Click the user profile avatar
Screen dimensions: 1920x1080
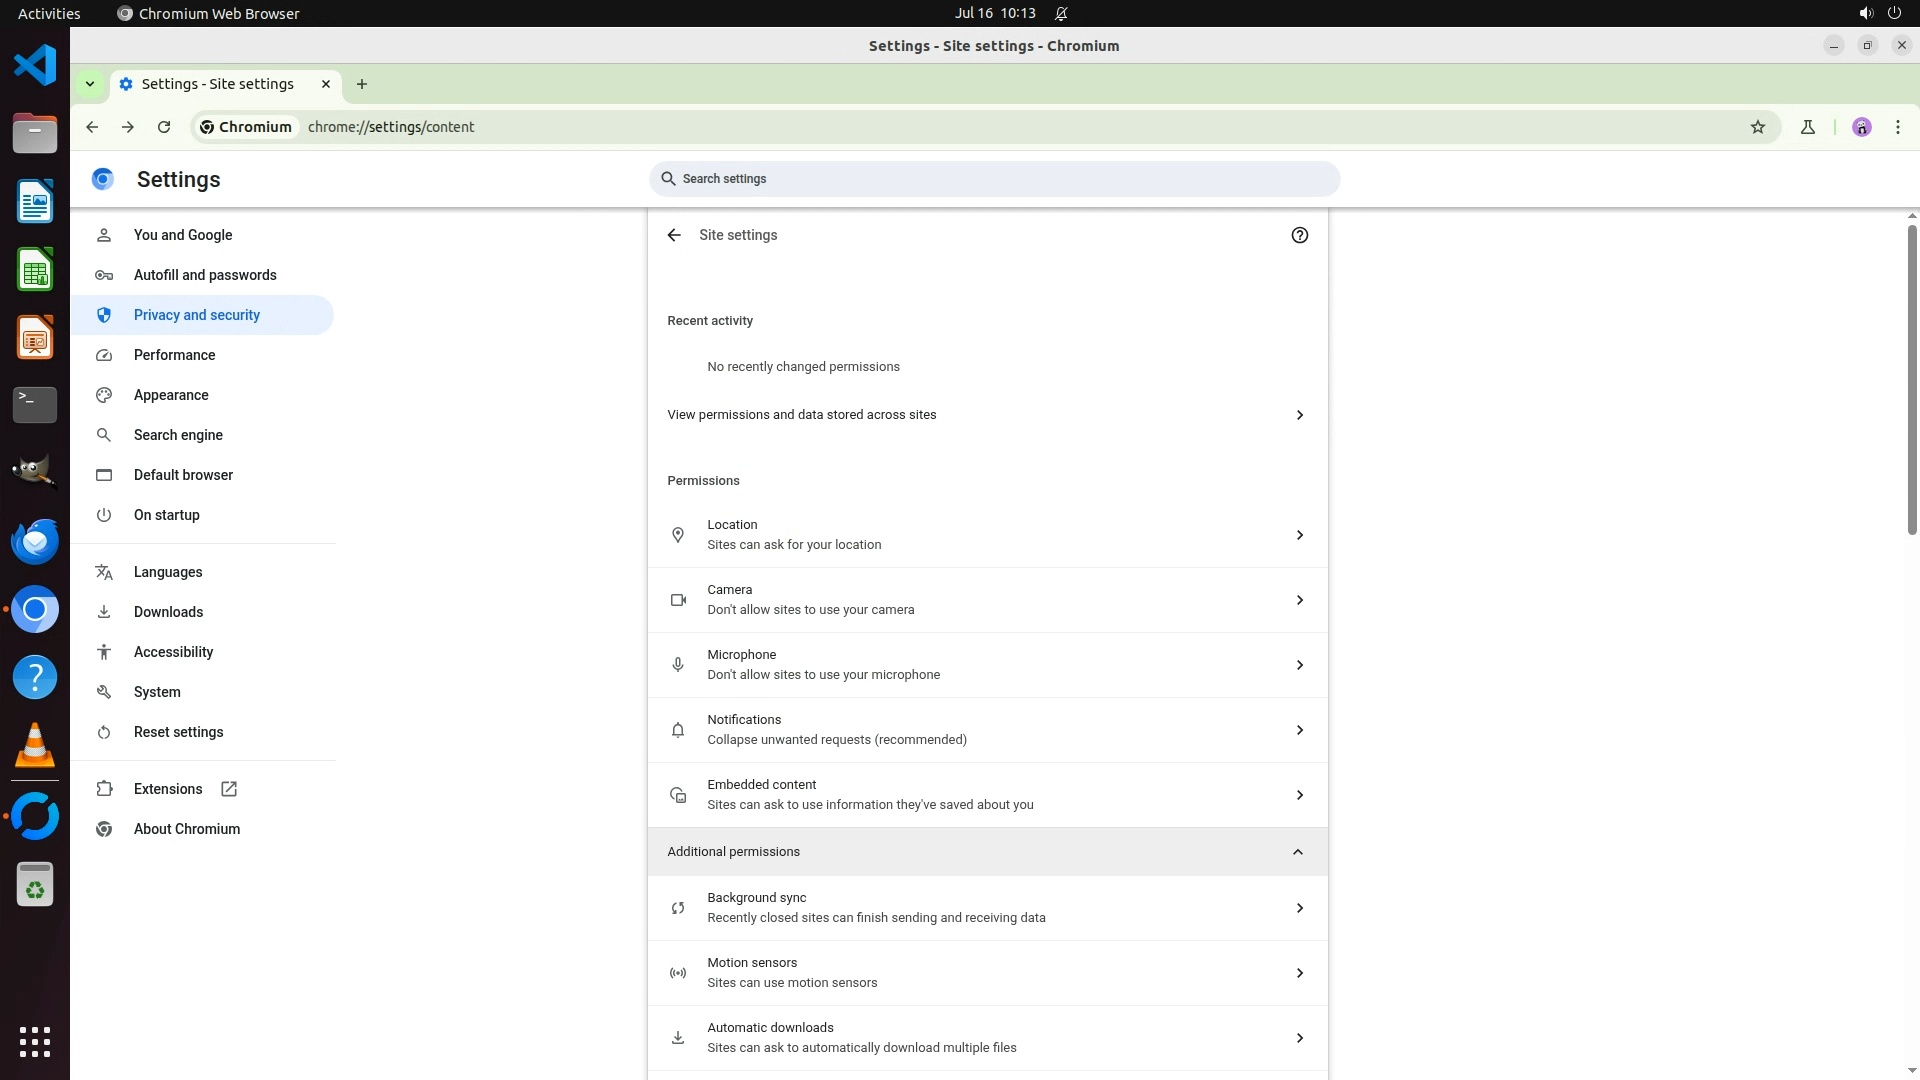(1861, 127)
